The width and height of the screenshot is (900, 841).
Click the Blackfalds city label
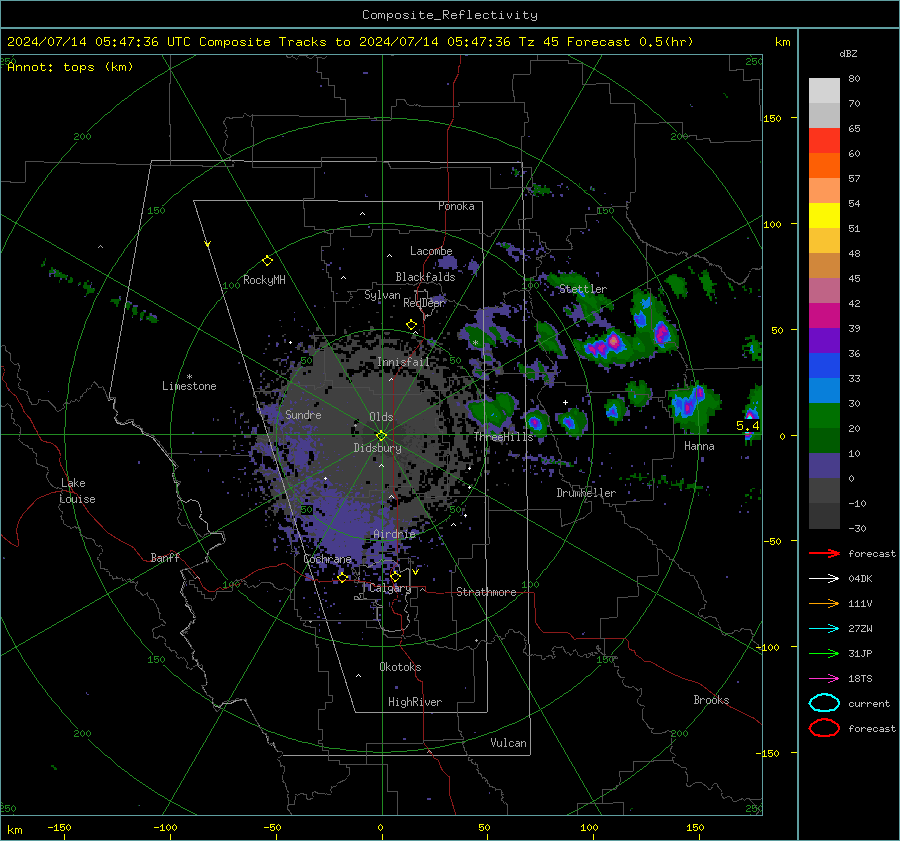425,277
